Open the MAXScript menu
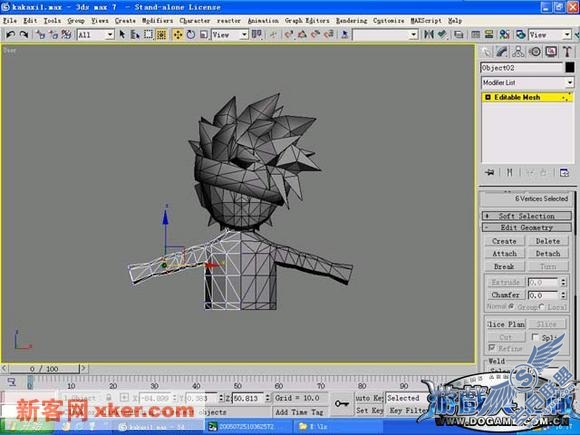Viewport: 580px width, 435px height. coord(426,21)
